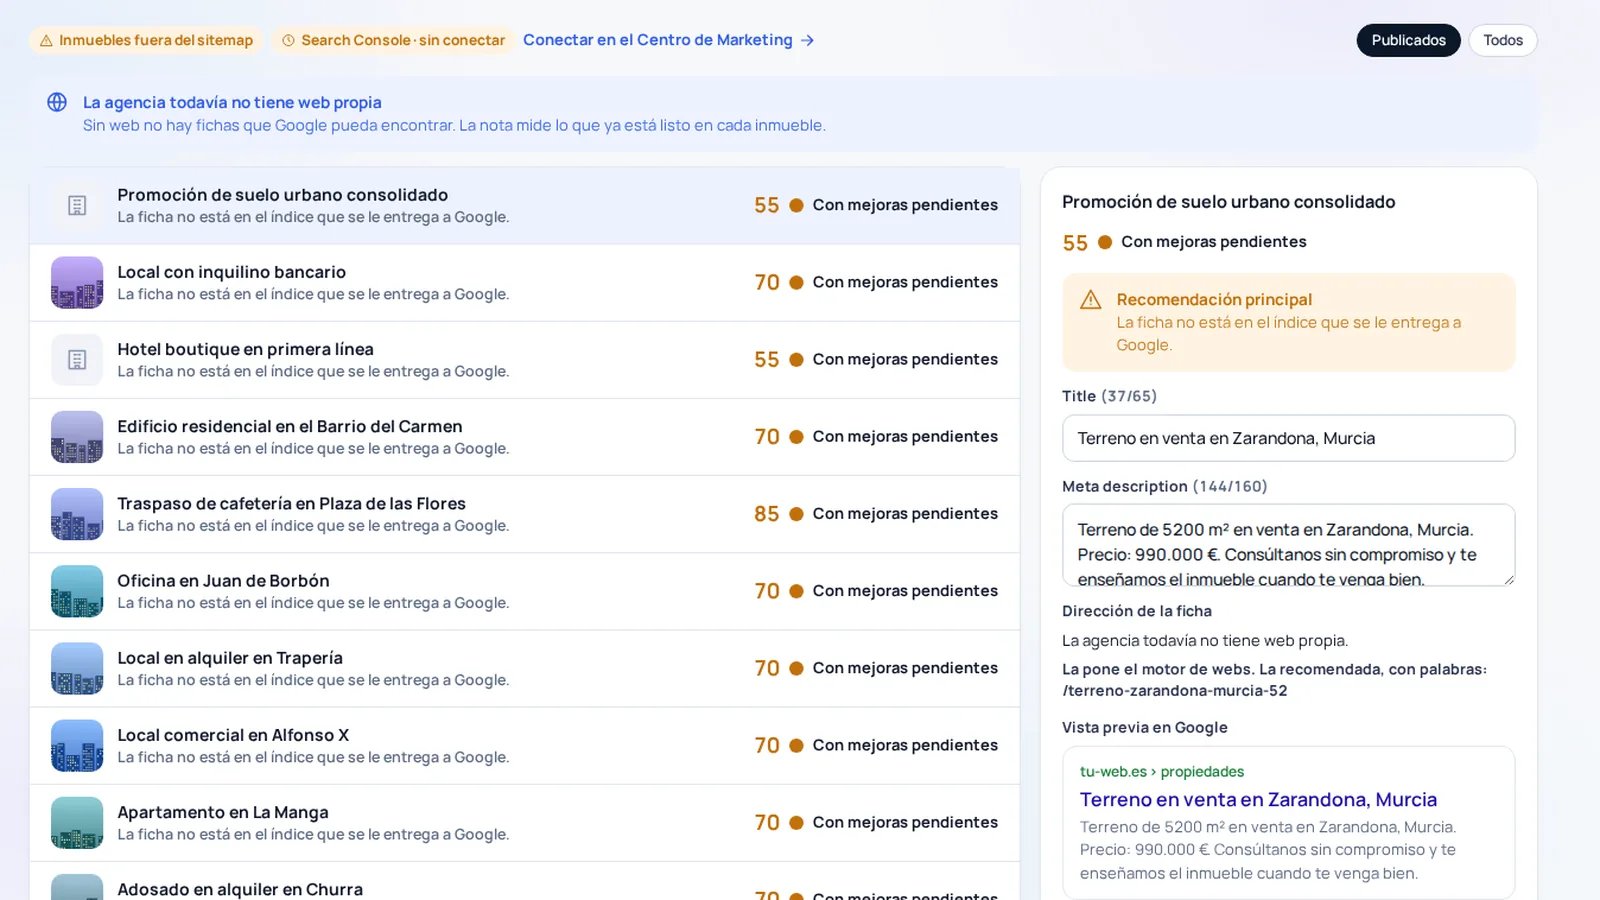Switch to the Todos filter
1600x900 pixels.
pos(1503,40)
